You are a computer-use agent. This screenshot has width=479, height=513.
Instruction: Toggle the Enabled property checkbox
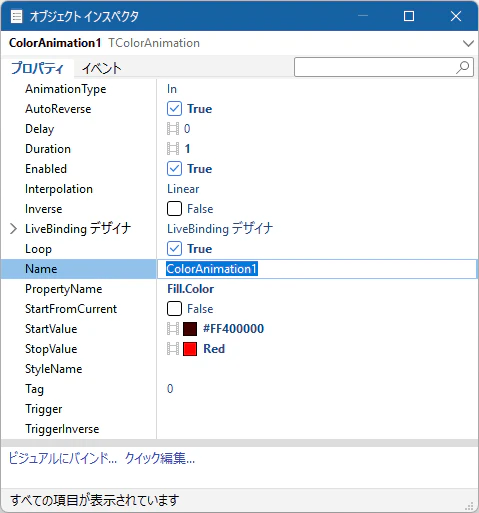coord(174,169)
